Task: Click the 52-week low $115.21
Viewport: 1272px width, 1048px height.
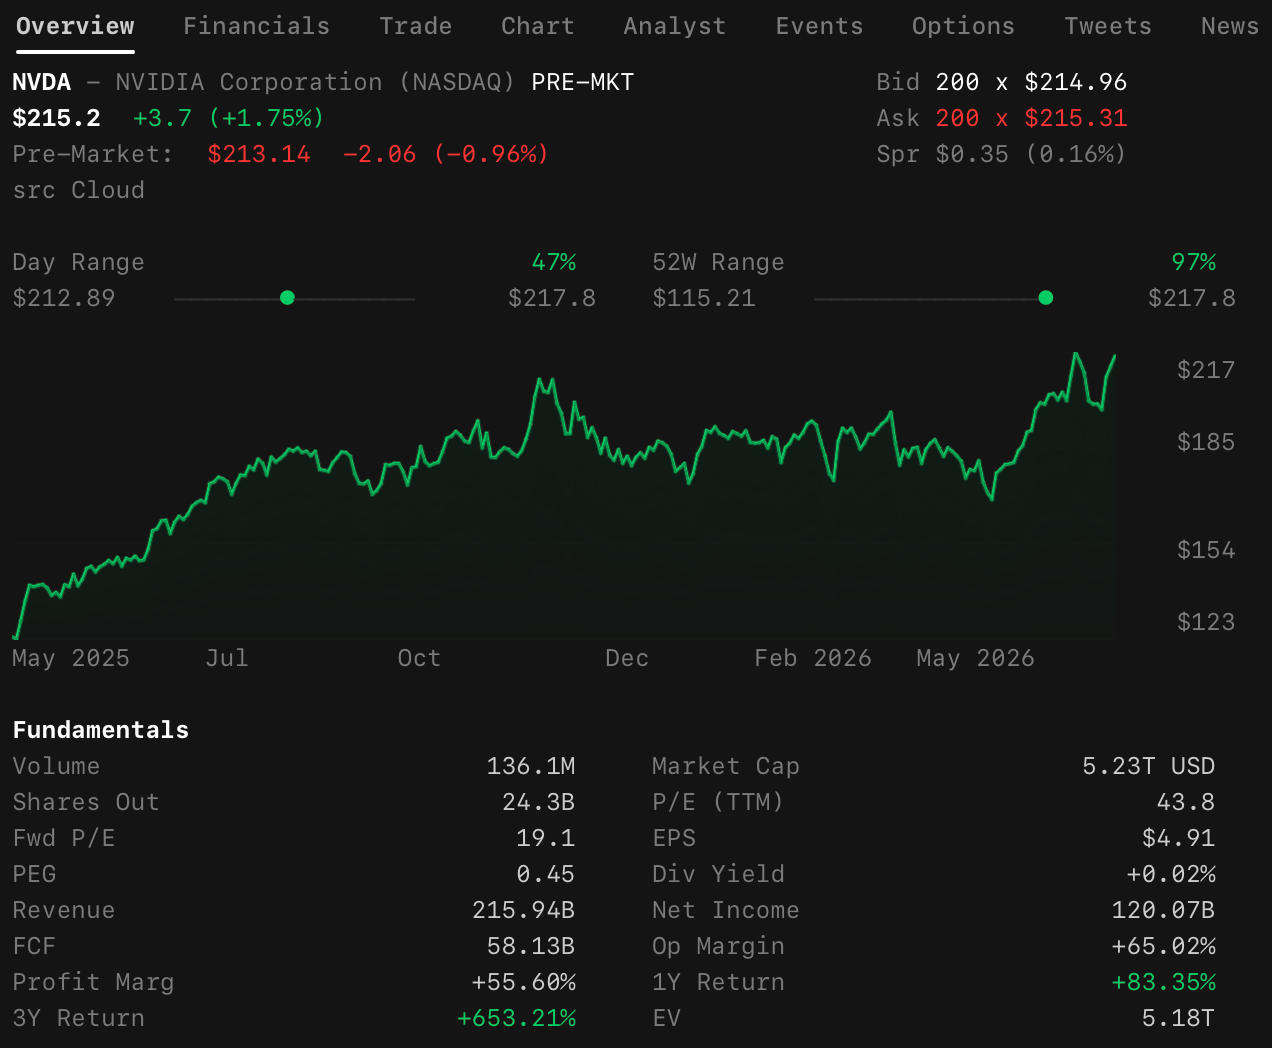Action: click(704, 298)
